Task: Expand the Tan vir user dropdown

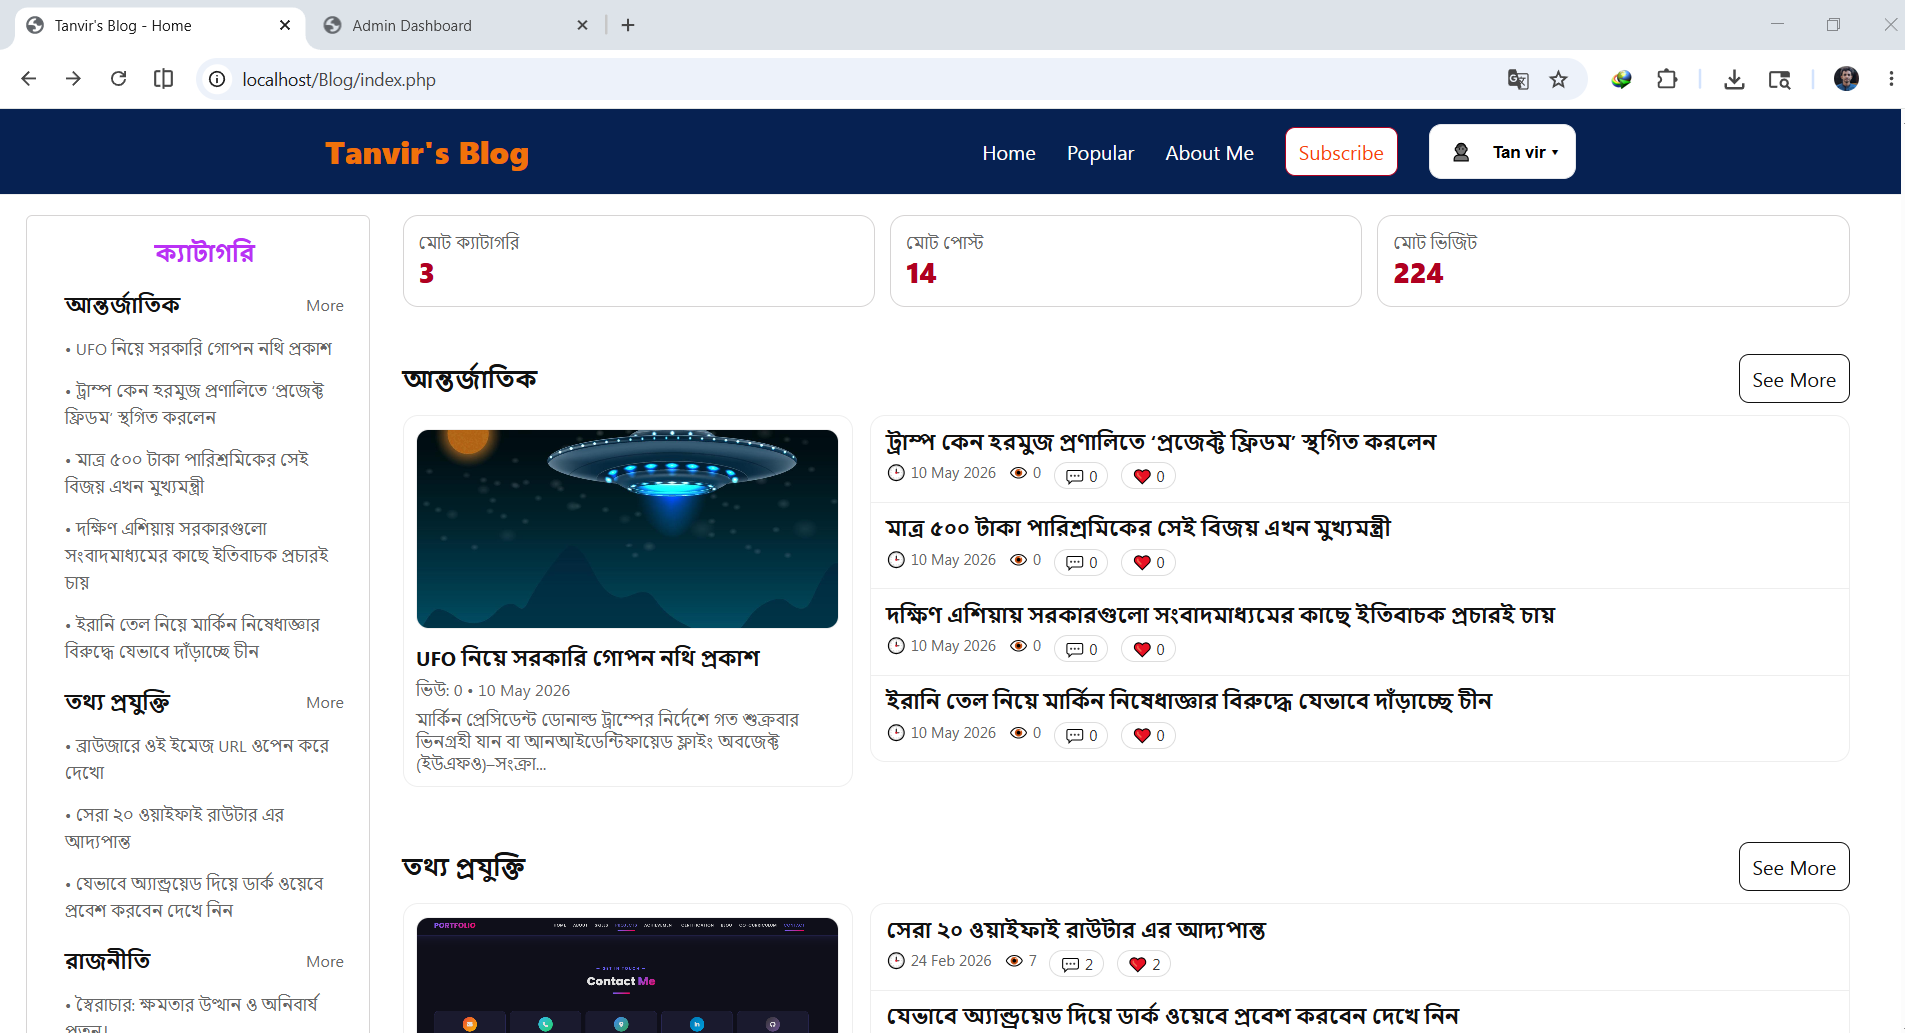Action: pyautogui.click(x=1502, y=152)
